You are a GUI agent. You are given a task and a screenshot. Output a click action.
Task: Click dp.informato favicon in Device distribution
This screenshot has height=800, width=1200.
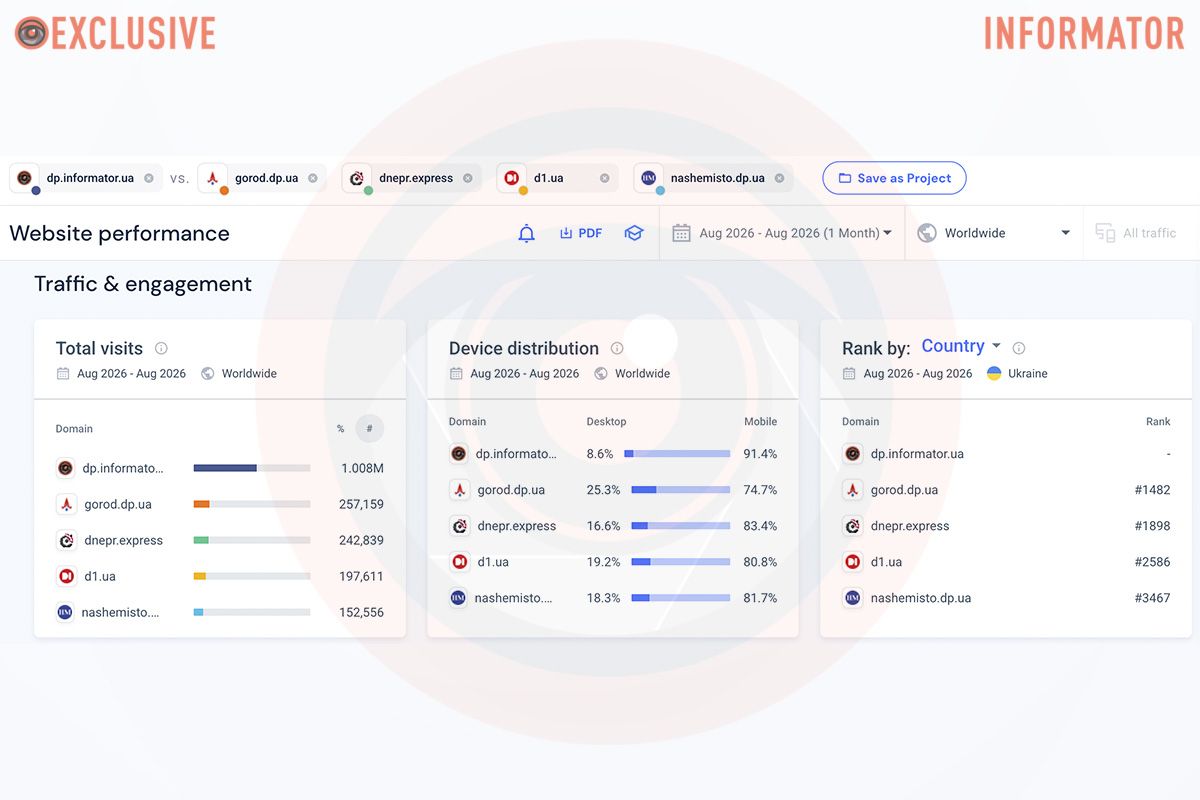pyautogui.click(x=459, y=454)
